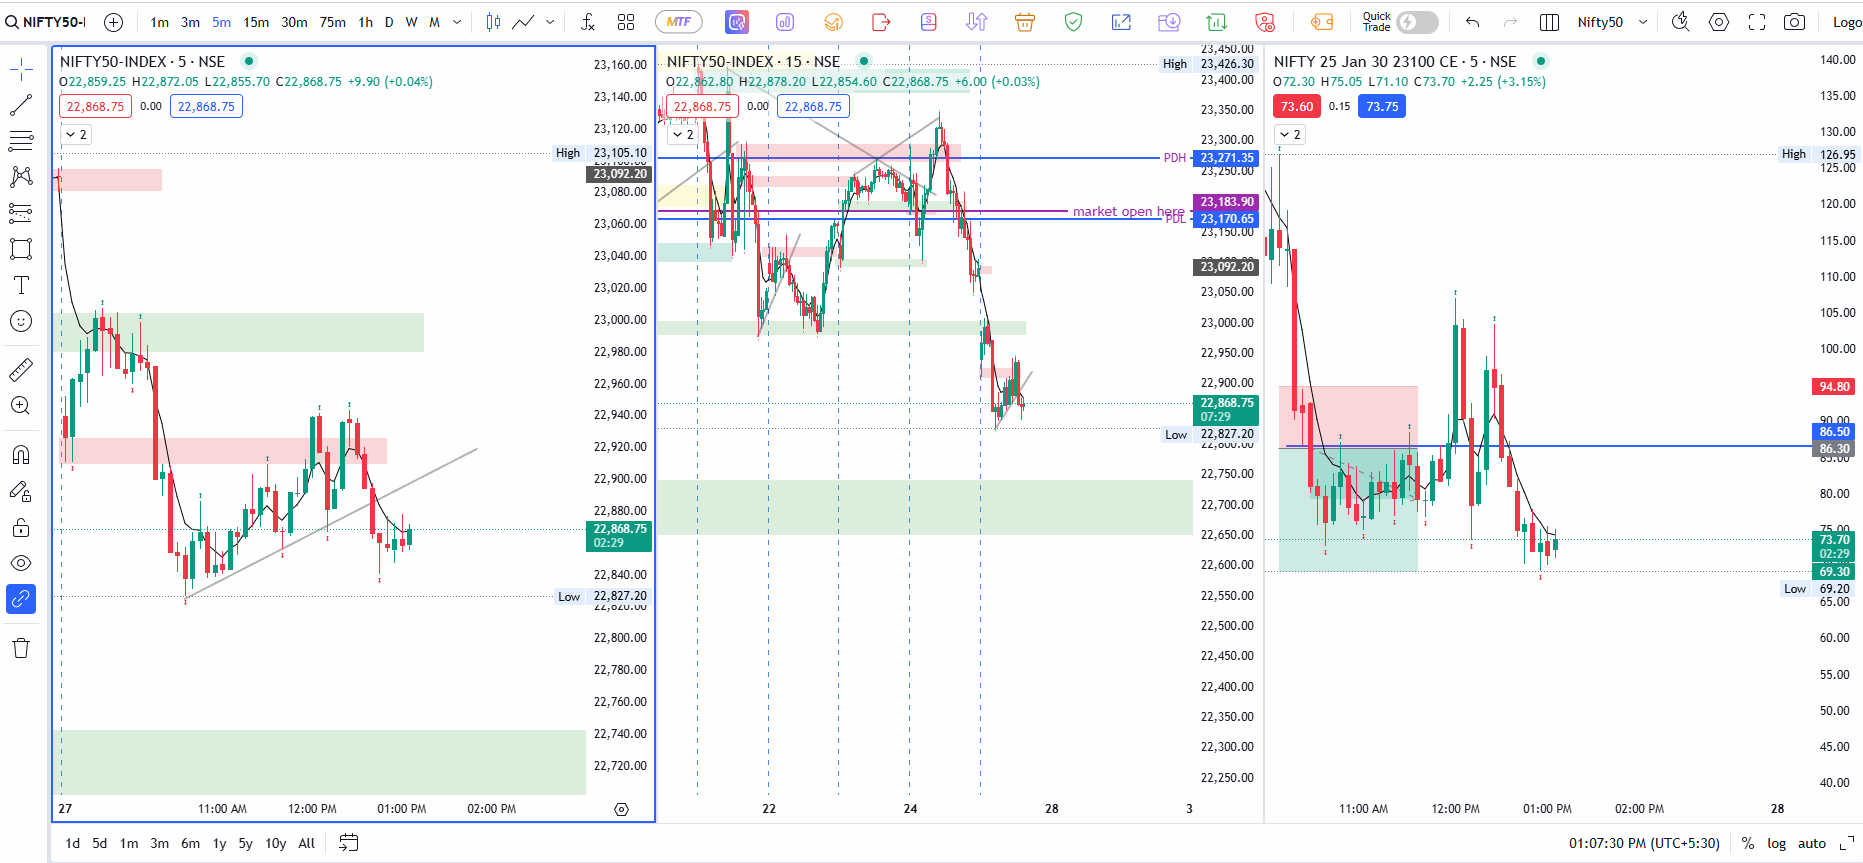1863x863 pixels.
Task: Click the green shield check icon
Action: click(1073, 22)
